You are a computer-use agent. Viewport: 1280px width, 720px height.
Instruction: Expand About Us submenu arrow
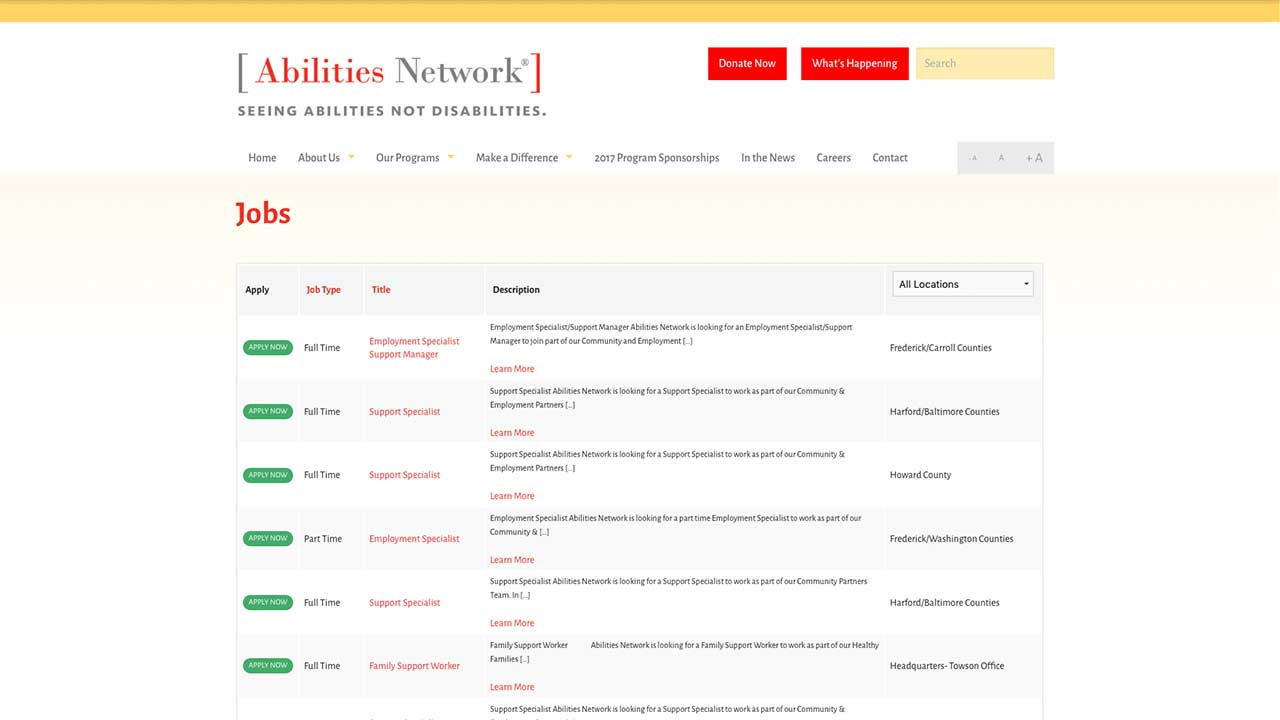[351, 156]
